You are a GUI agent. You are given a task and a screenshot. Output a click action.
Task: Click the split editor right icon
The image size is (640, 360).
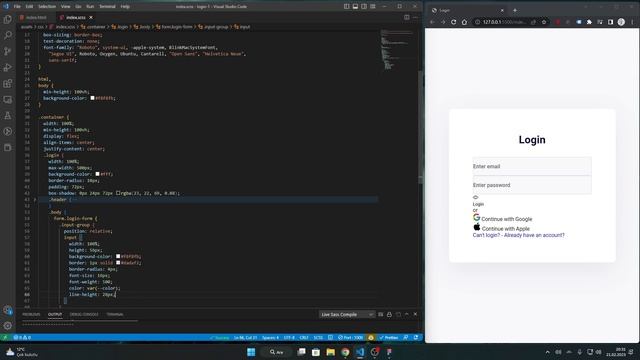click(x=407, y=17)
